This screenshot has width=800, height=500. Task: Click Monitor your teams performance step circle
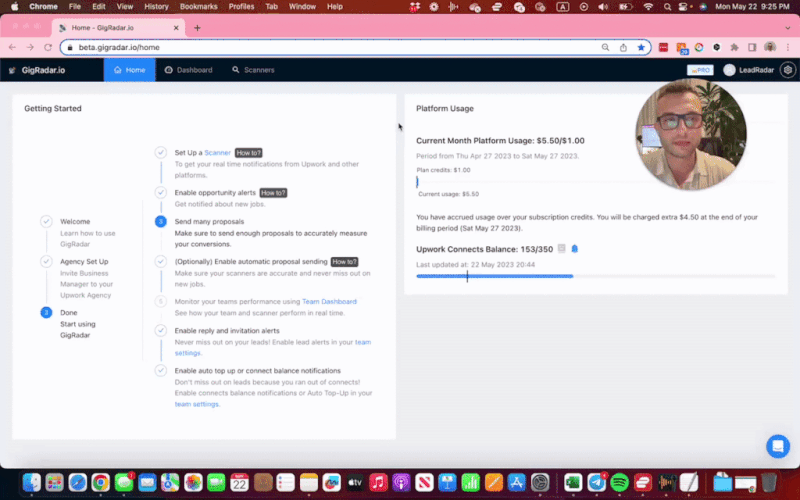click(x=161, y=302)
